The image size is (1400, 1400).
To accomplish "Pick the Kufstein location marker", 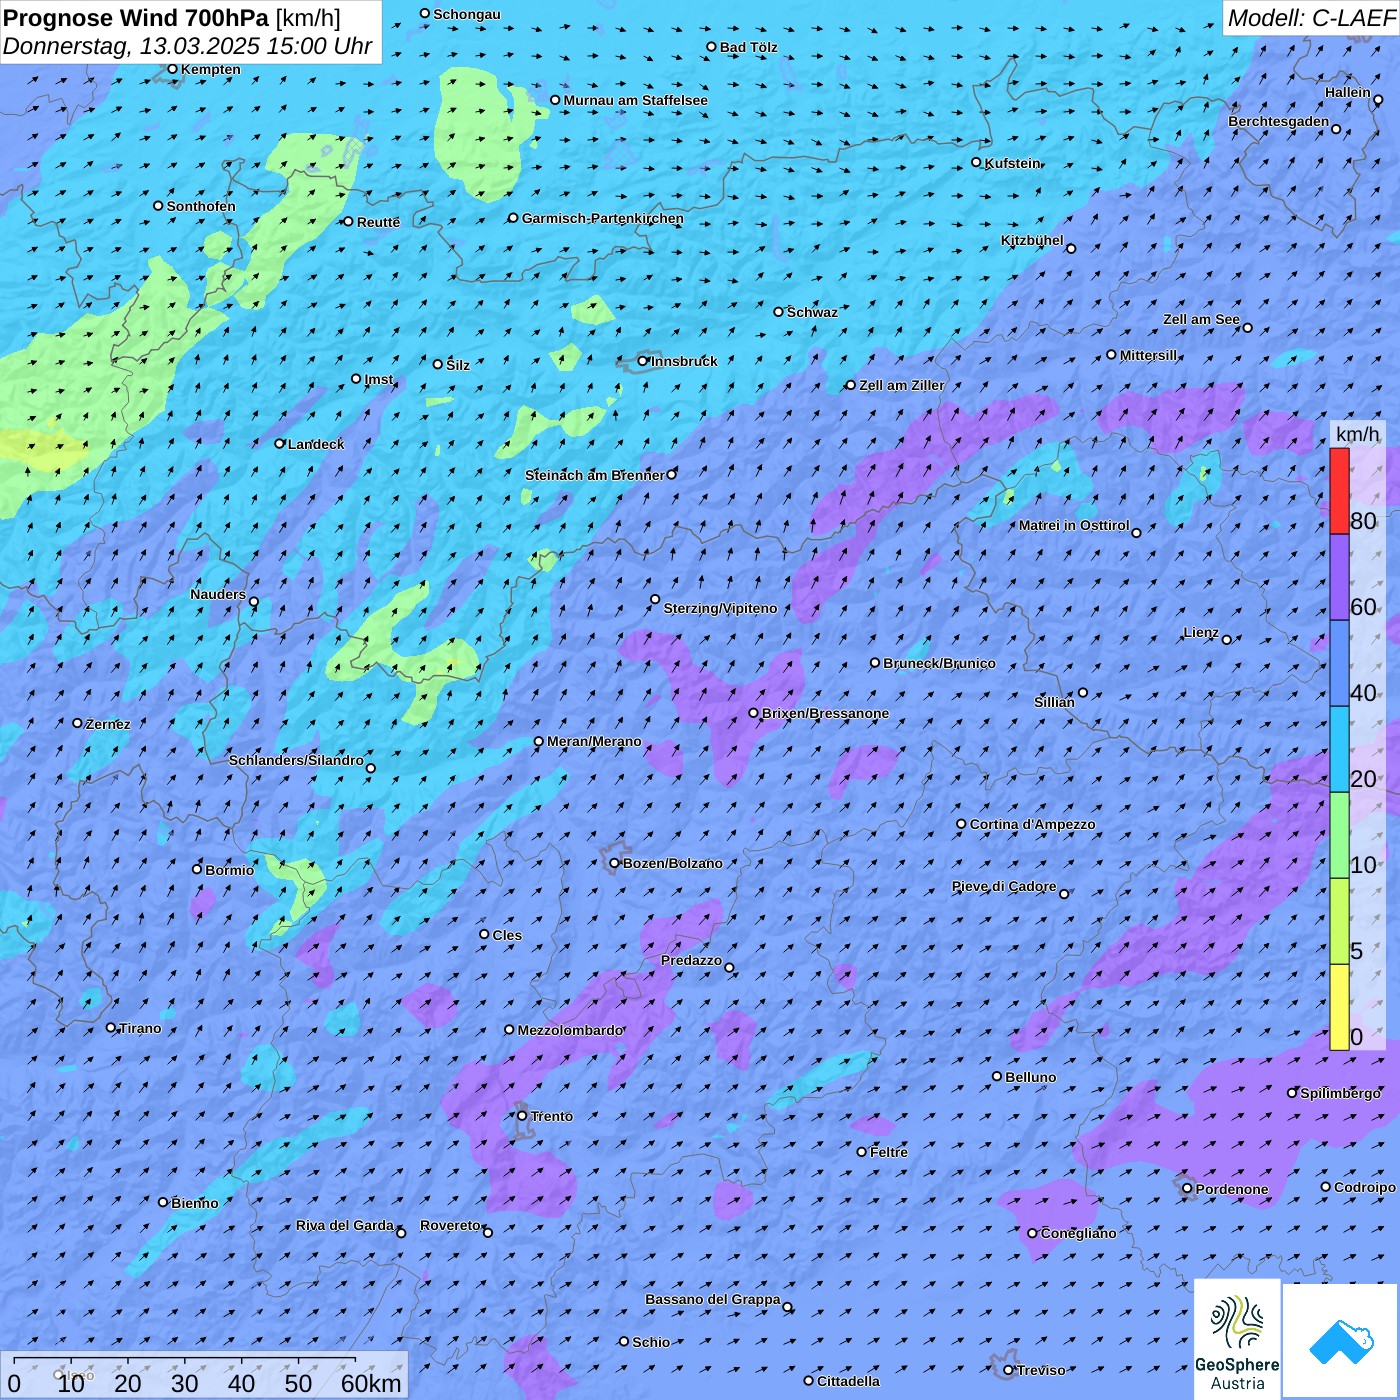I will (x=977, y=162).
